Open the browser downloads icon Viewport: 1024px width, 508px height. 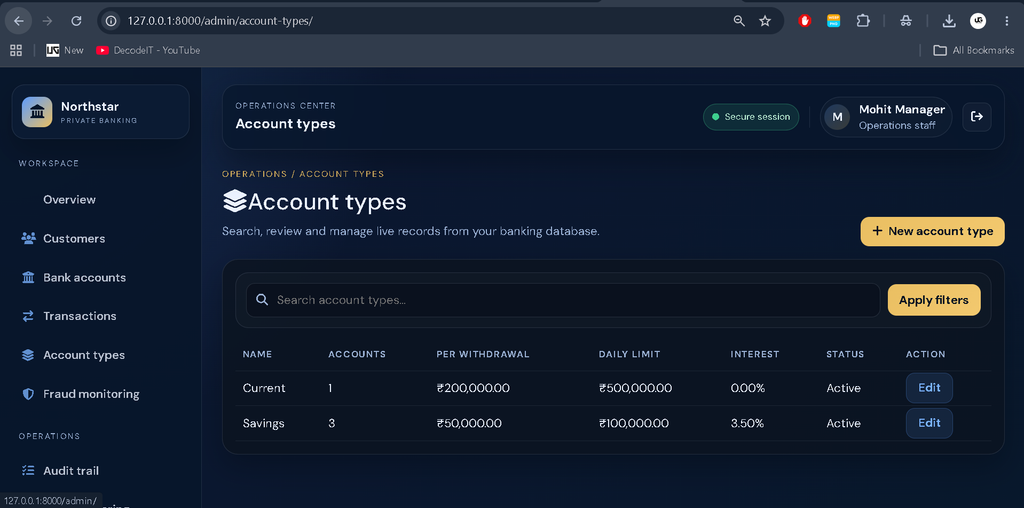(949, 21)
